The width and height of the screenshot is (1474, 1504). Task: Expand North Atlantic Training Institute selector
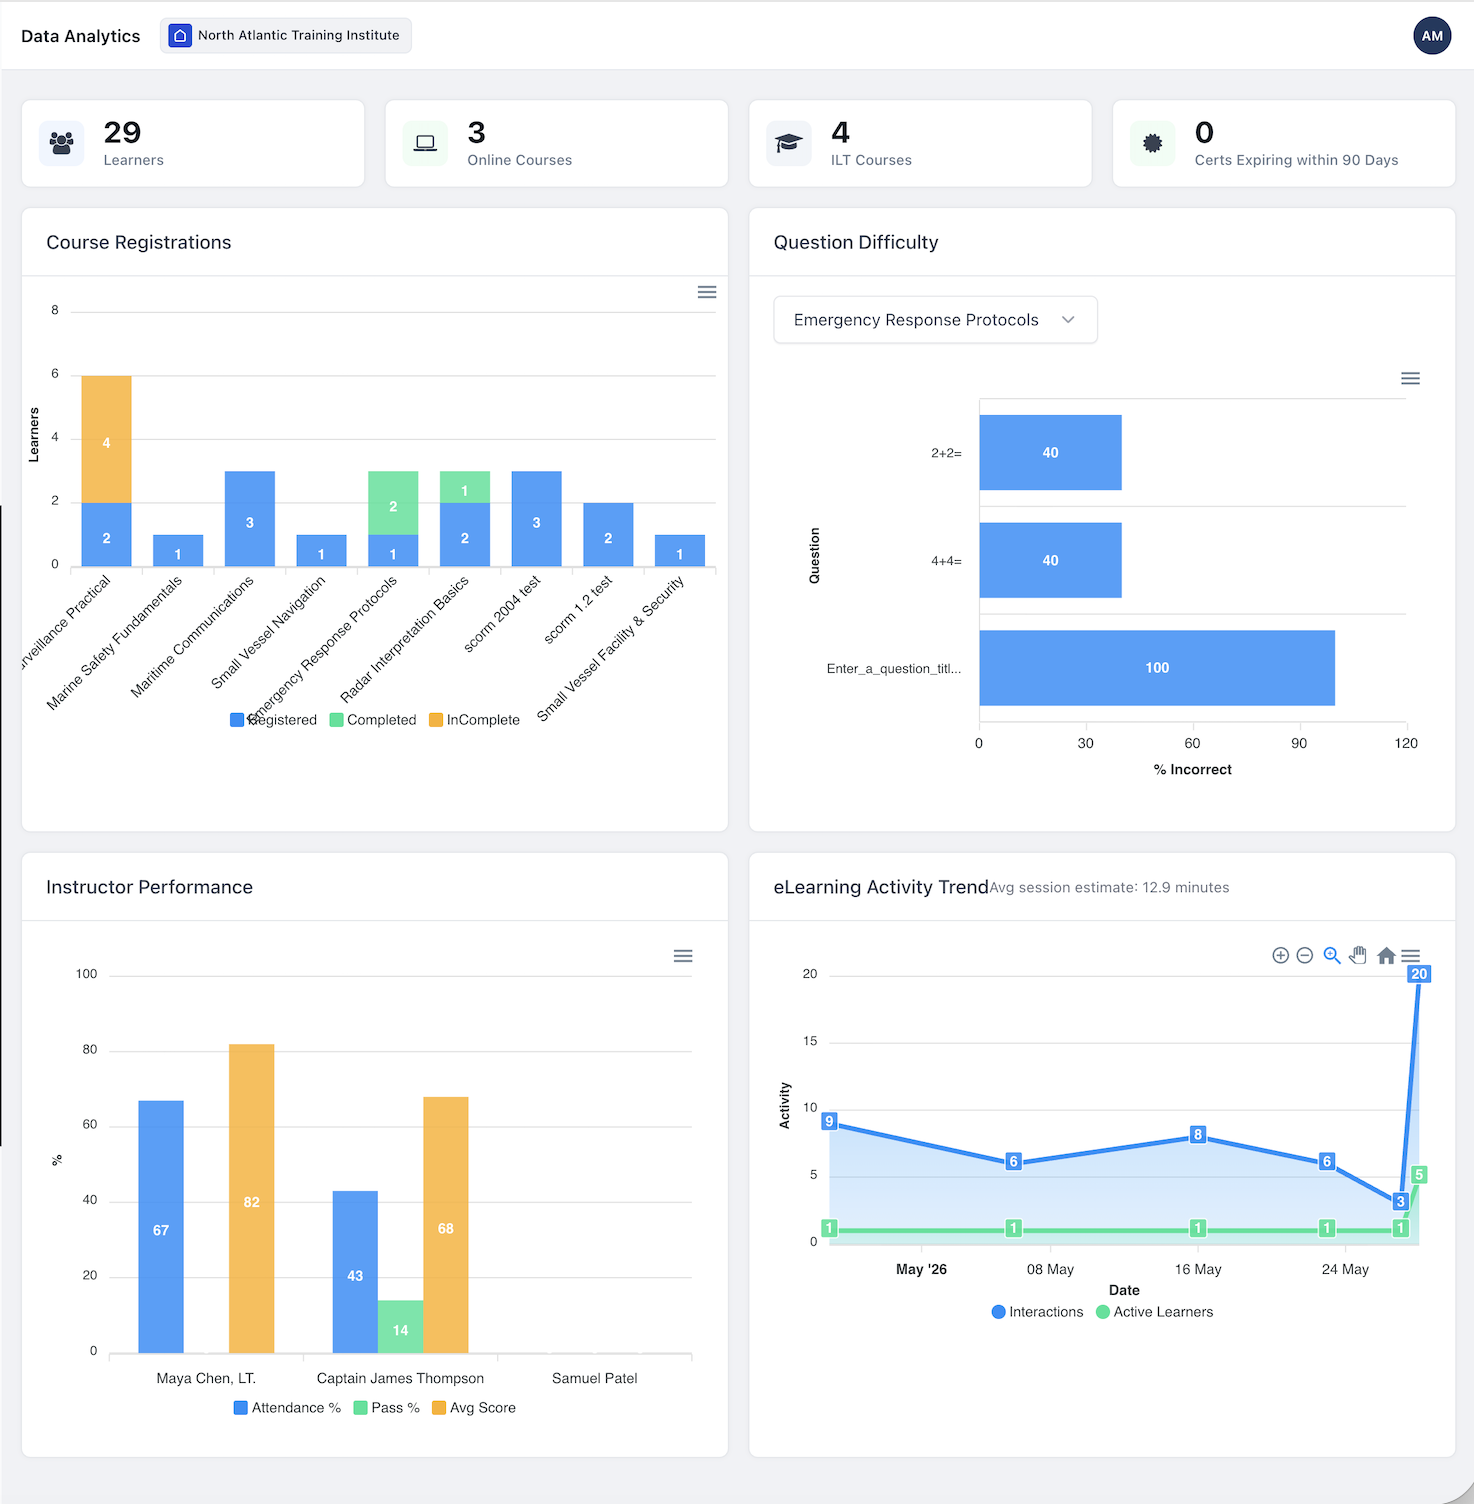[x=286, y=35]
